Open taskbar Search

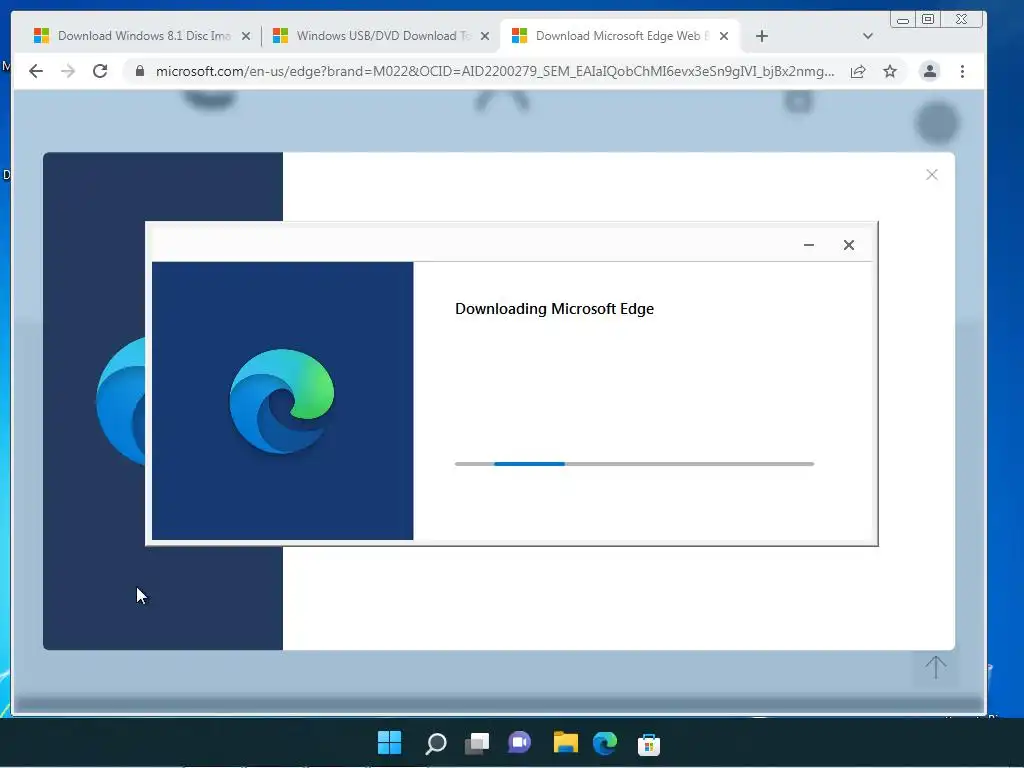(x=435, y=743)
